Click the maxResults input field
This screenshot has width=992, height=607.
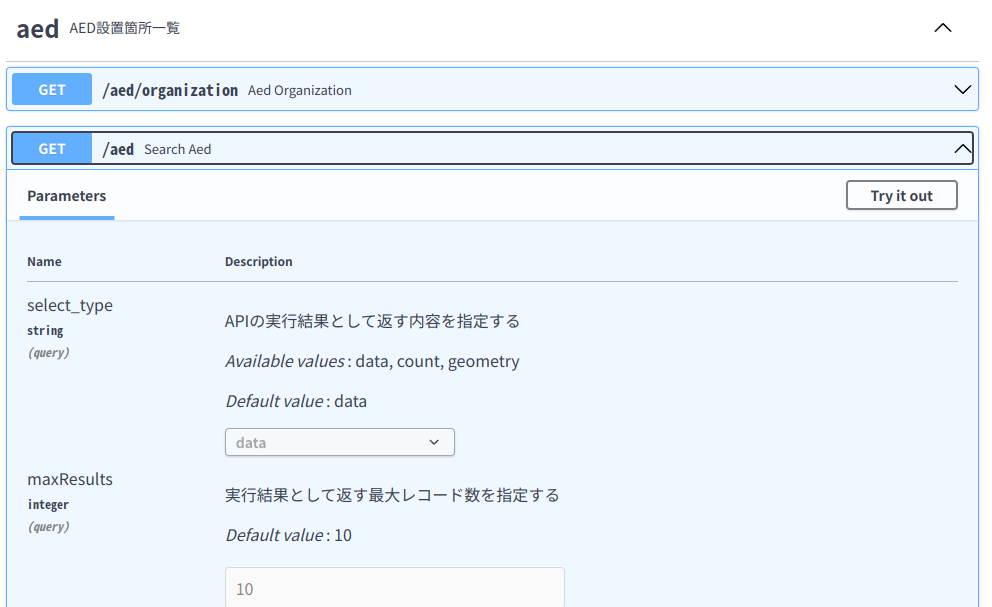point(394,589)
